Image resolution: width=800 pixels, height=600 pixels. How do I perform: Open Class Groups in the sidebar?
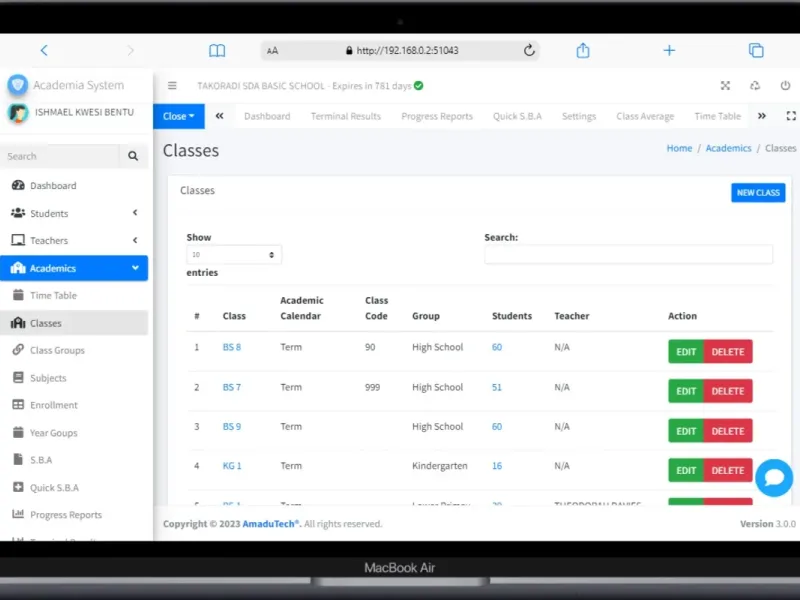(74, 351)
